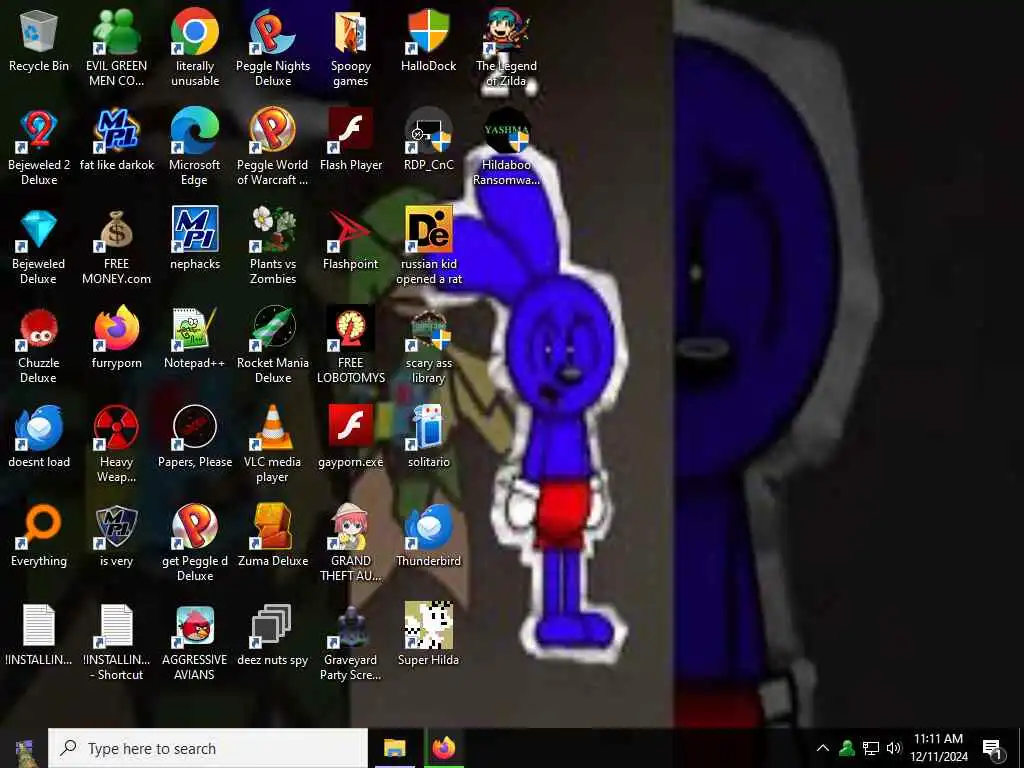
Task: Select the Zuma Deluxe icon
Action: (272, 527)
